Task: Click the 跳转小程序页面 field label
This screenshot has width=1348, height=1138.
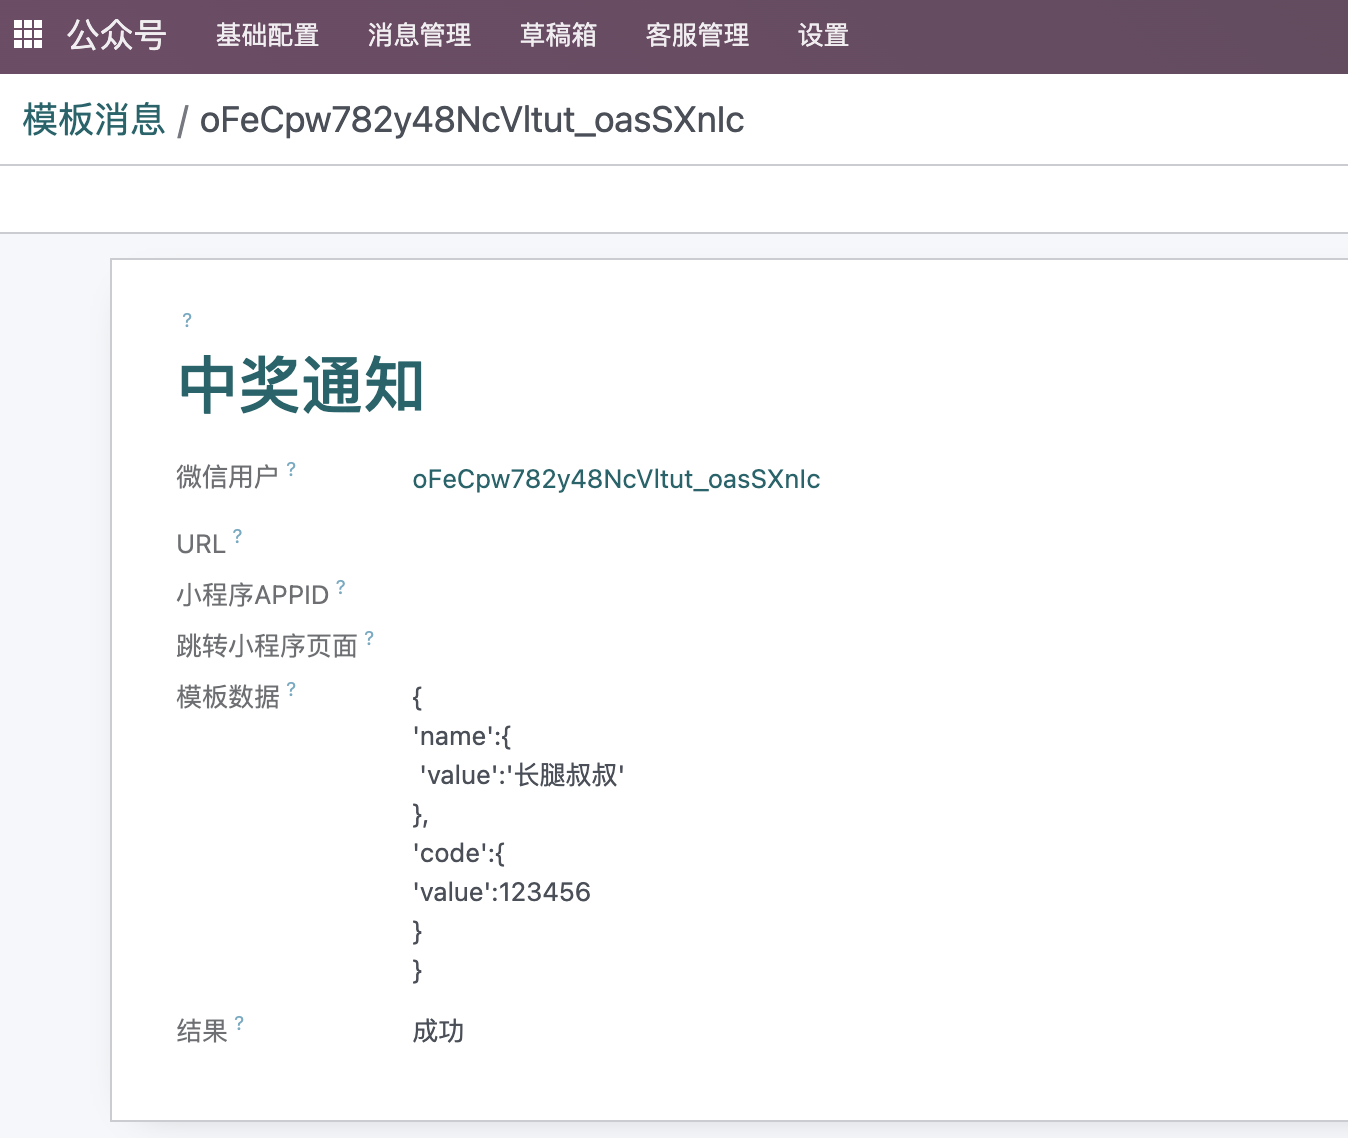Action: [267, 646]
